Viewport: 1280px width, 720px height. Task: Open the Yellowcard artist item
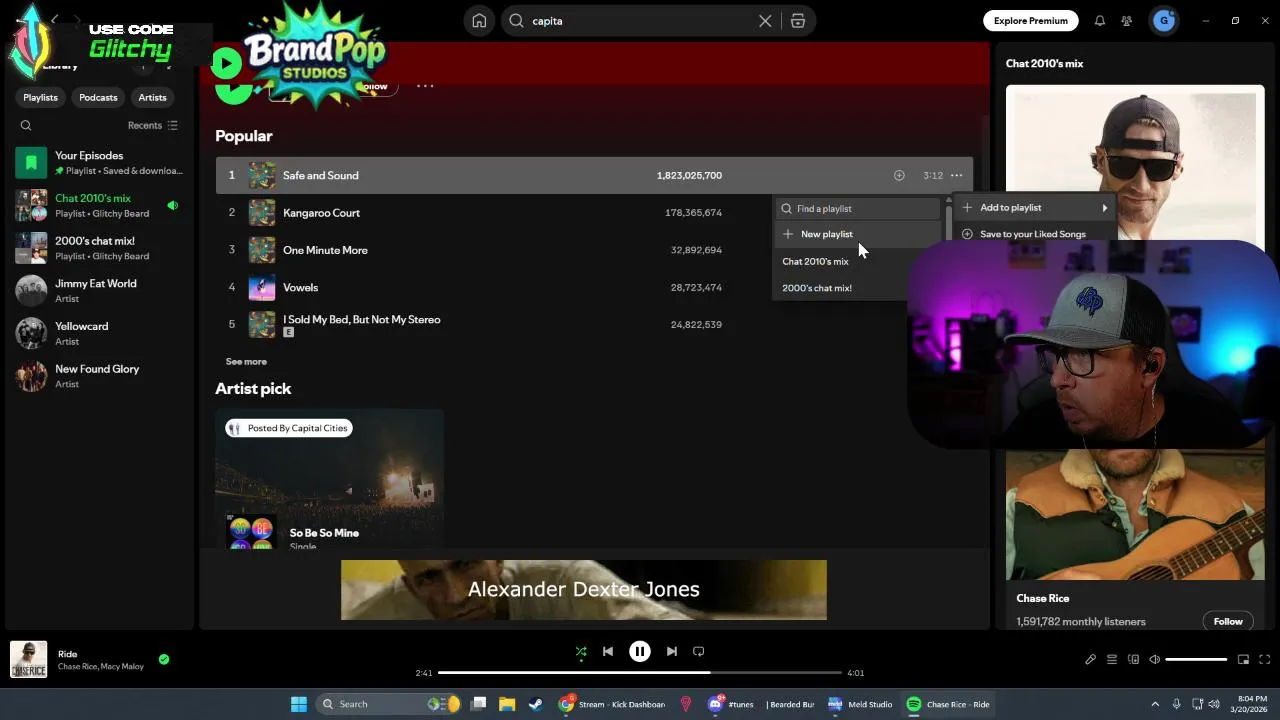click(98, 333)
